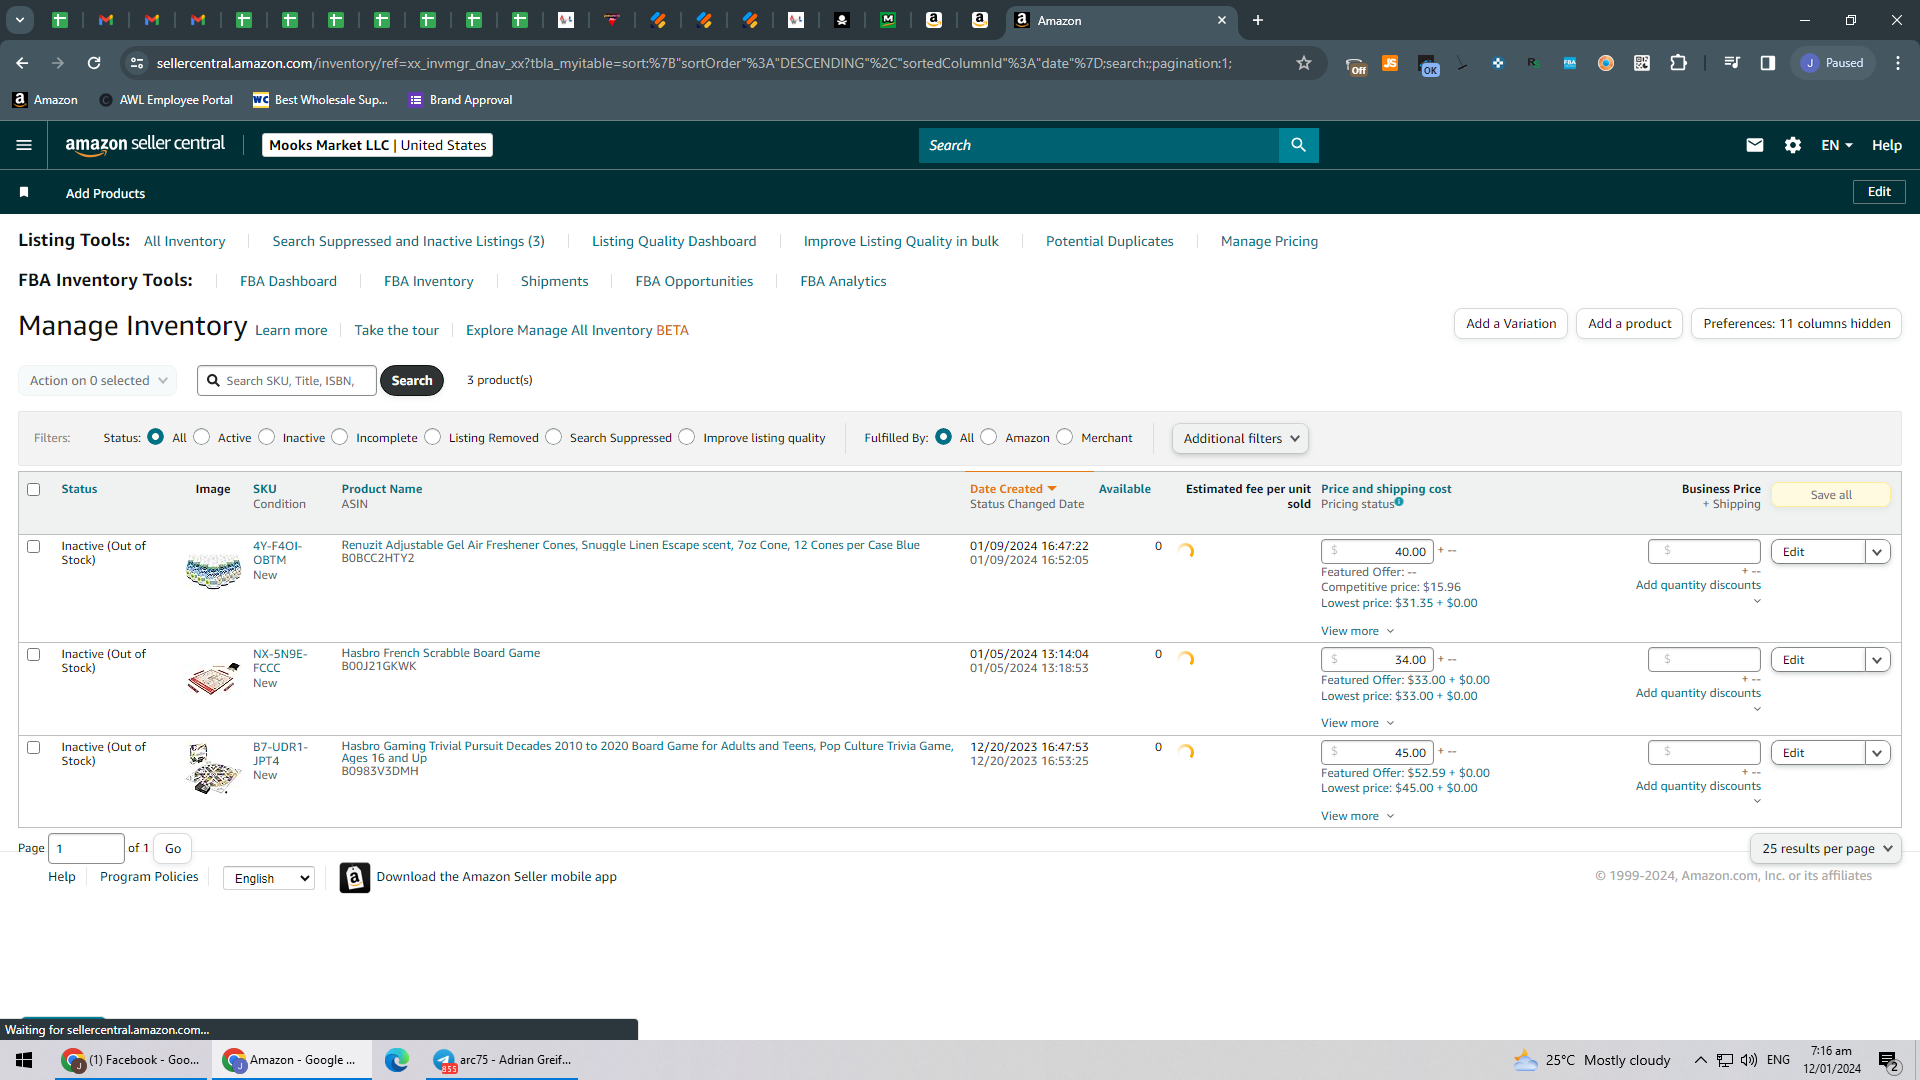Viewport: 1920px width, 1080px height.
Task: Reload the page with the refresh icon
Action: 94,63
